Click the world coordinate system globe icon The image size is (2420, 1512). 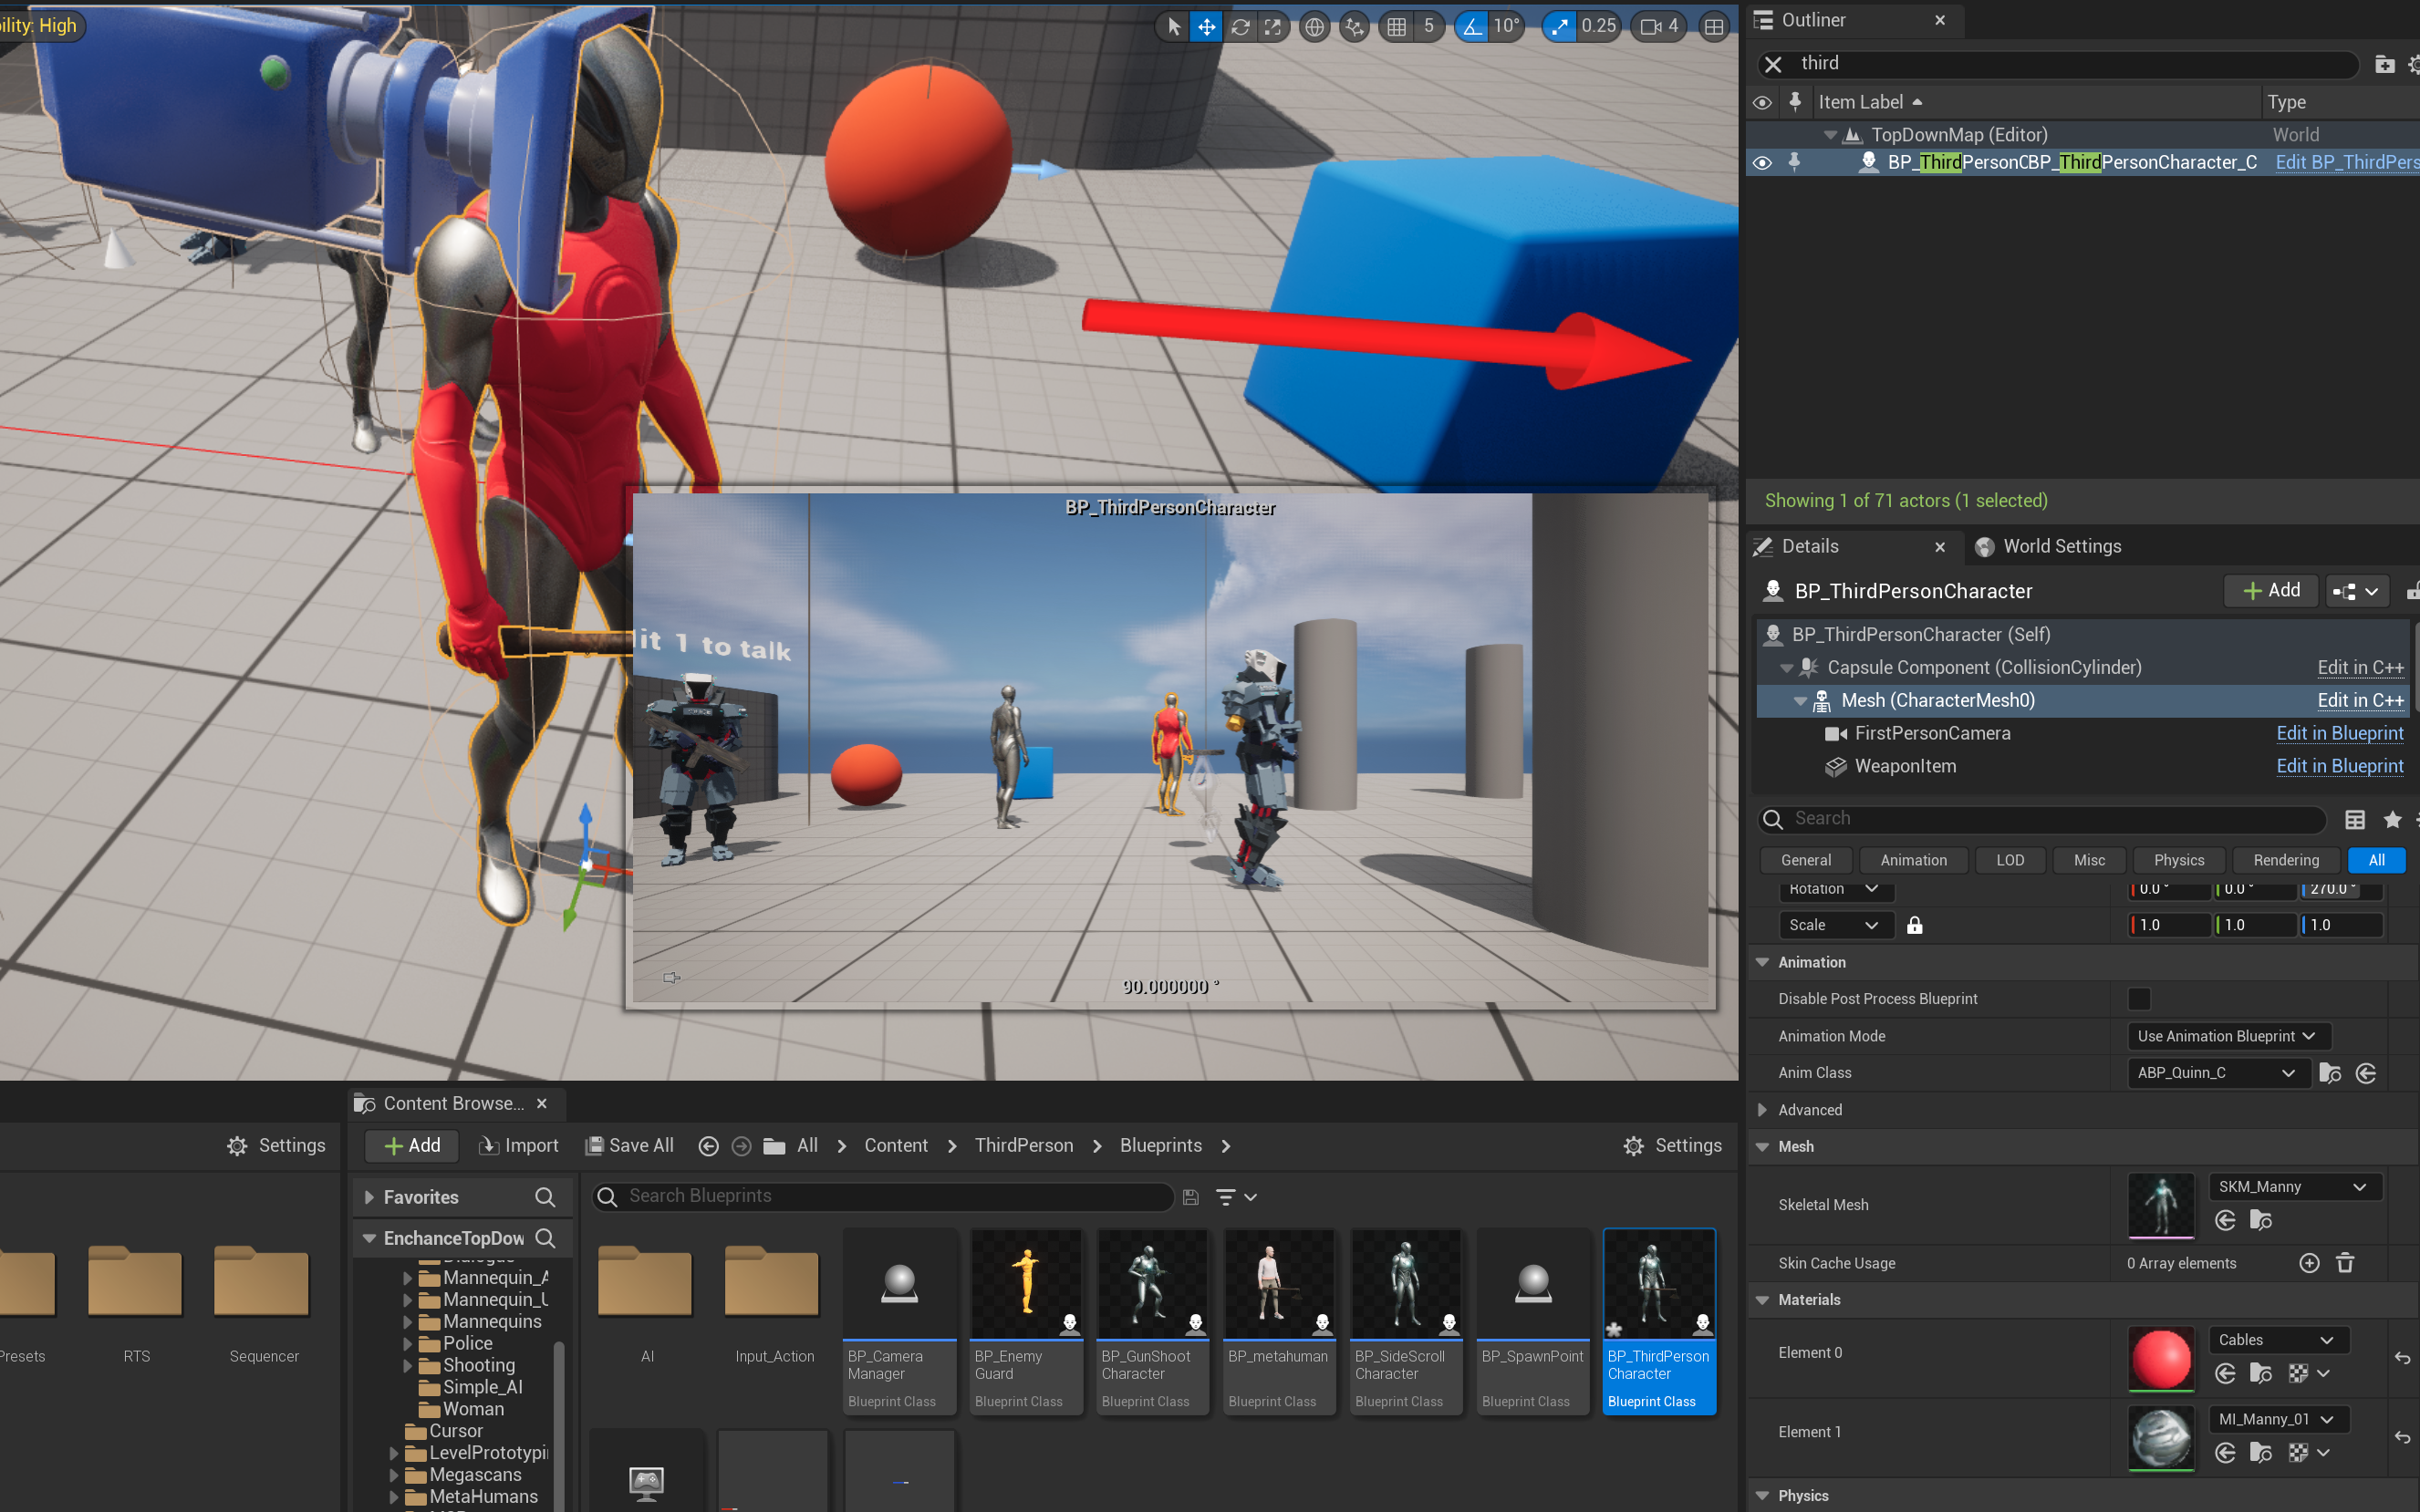point(1315,27)
